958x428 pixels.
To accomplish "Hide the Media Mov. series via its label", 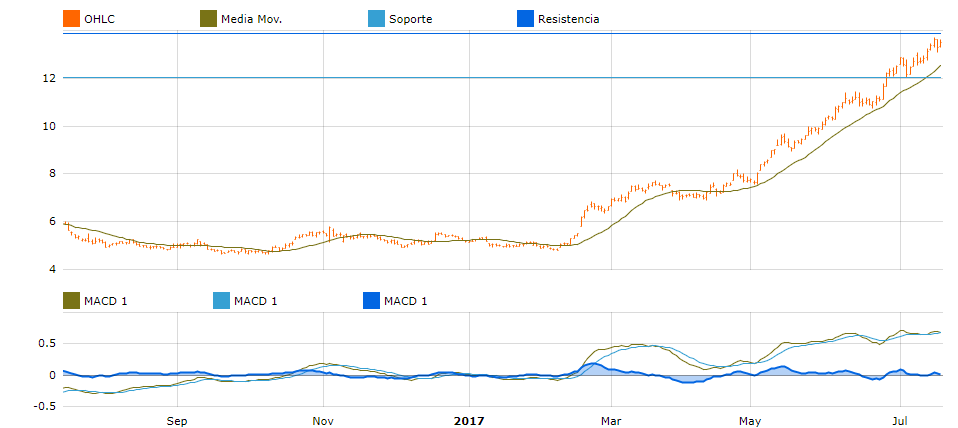I will 251,19.
